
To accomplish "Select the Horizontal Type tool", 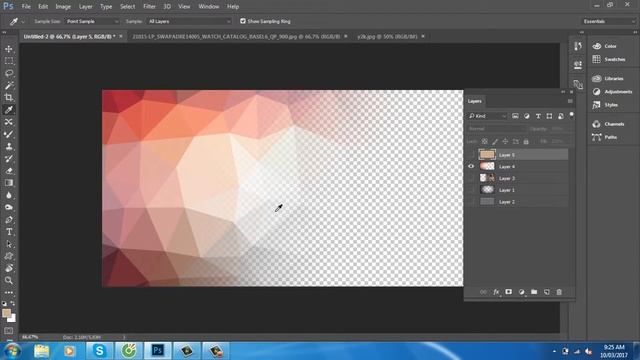I will coord(9,232).
